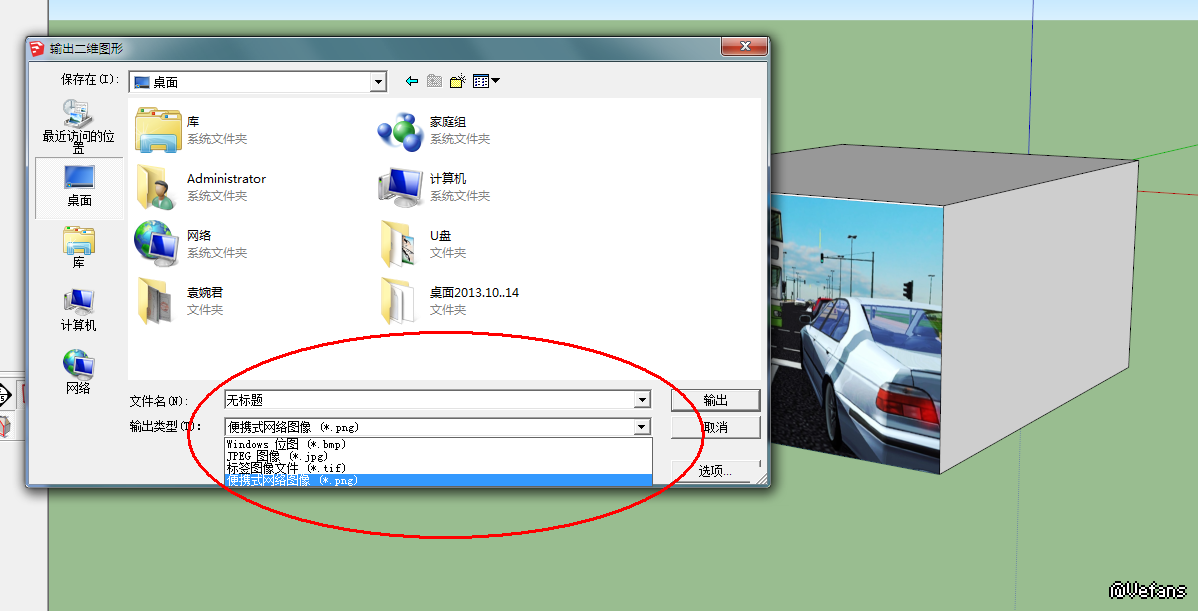This screenshot has height=611, width=1198.
Task: Open the view menu icon
Action: 486,81
